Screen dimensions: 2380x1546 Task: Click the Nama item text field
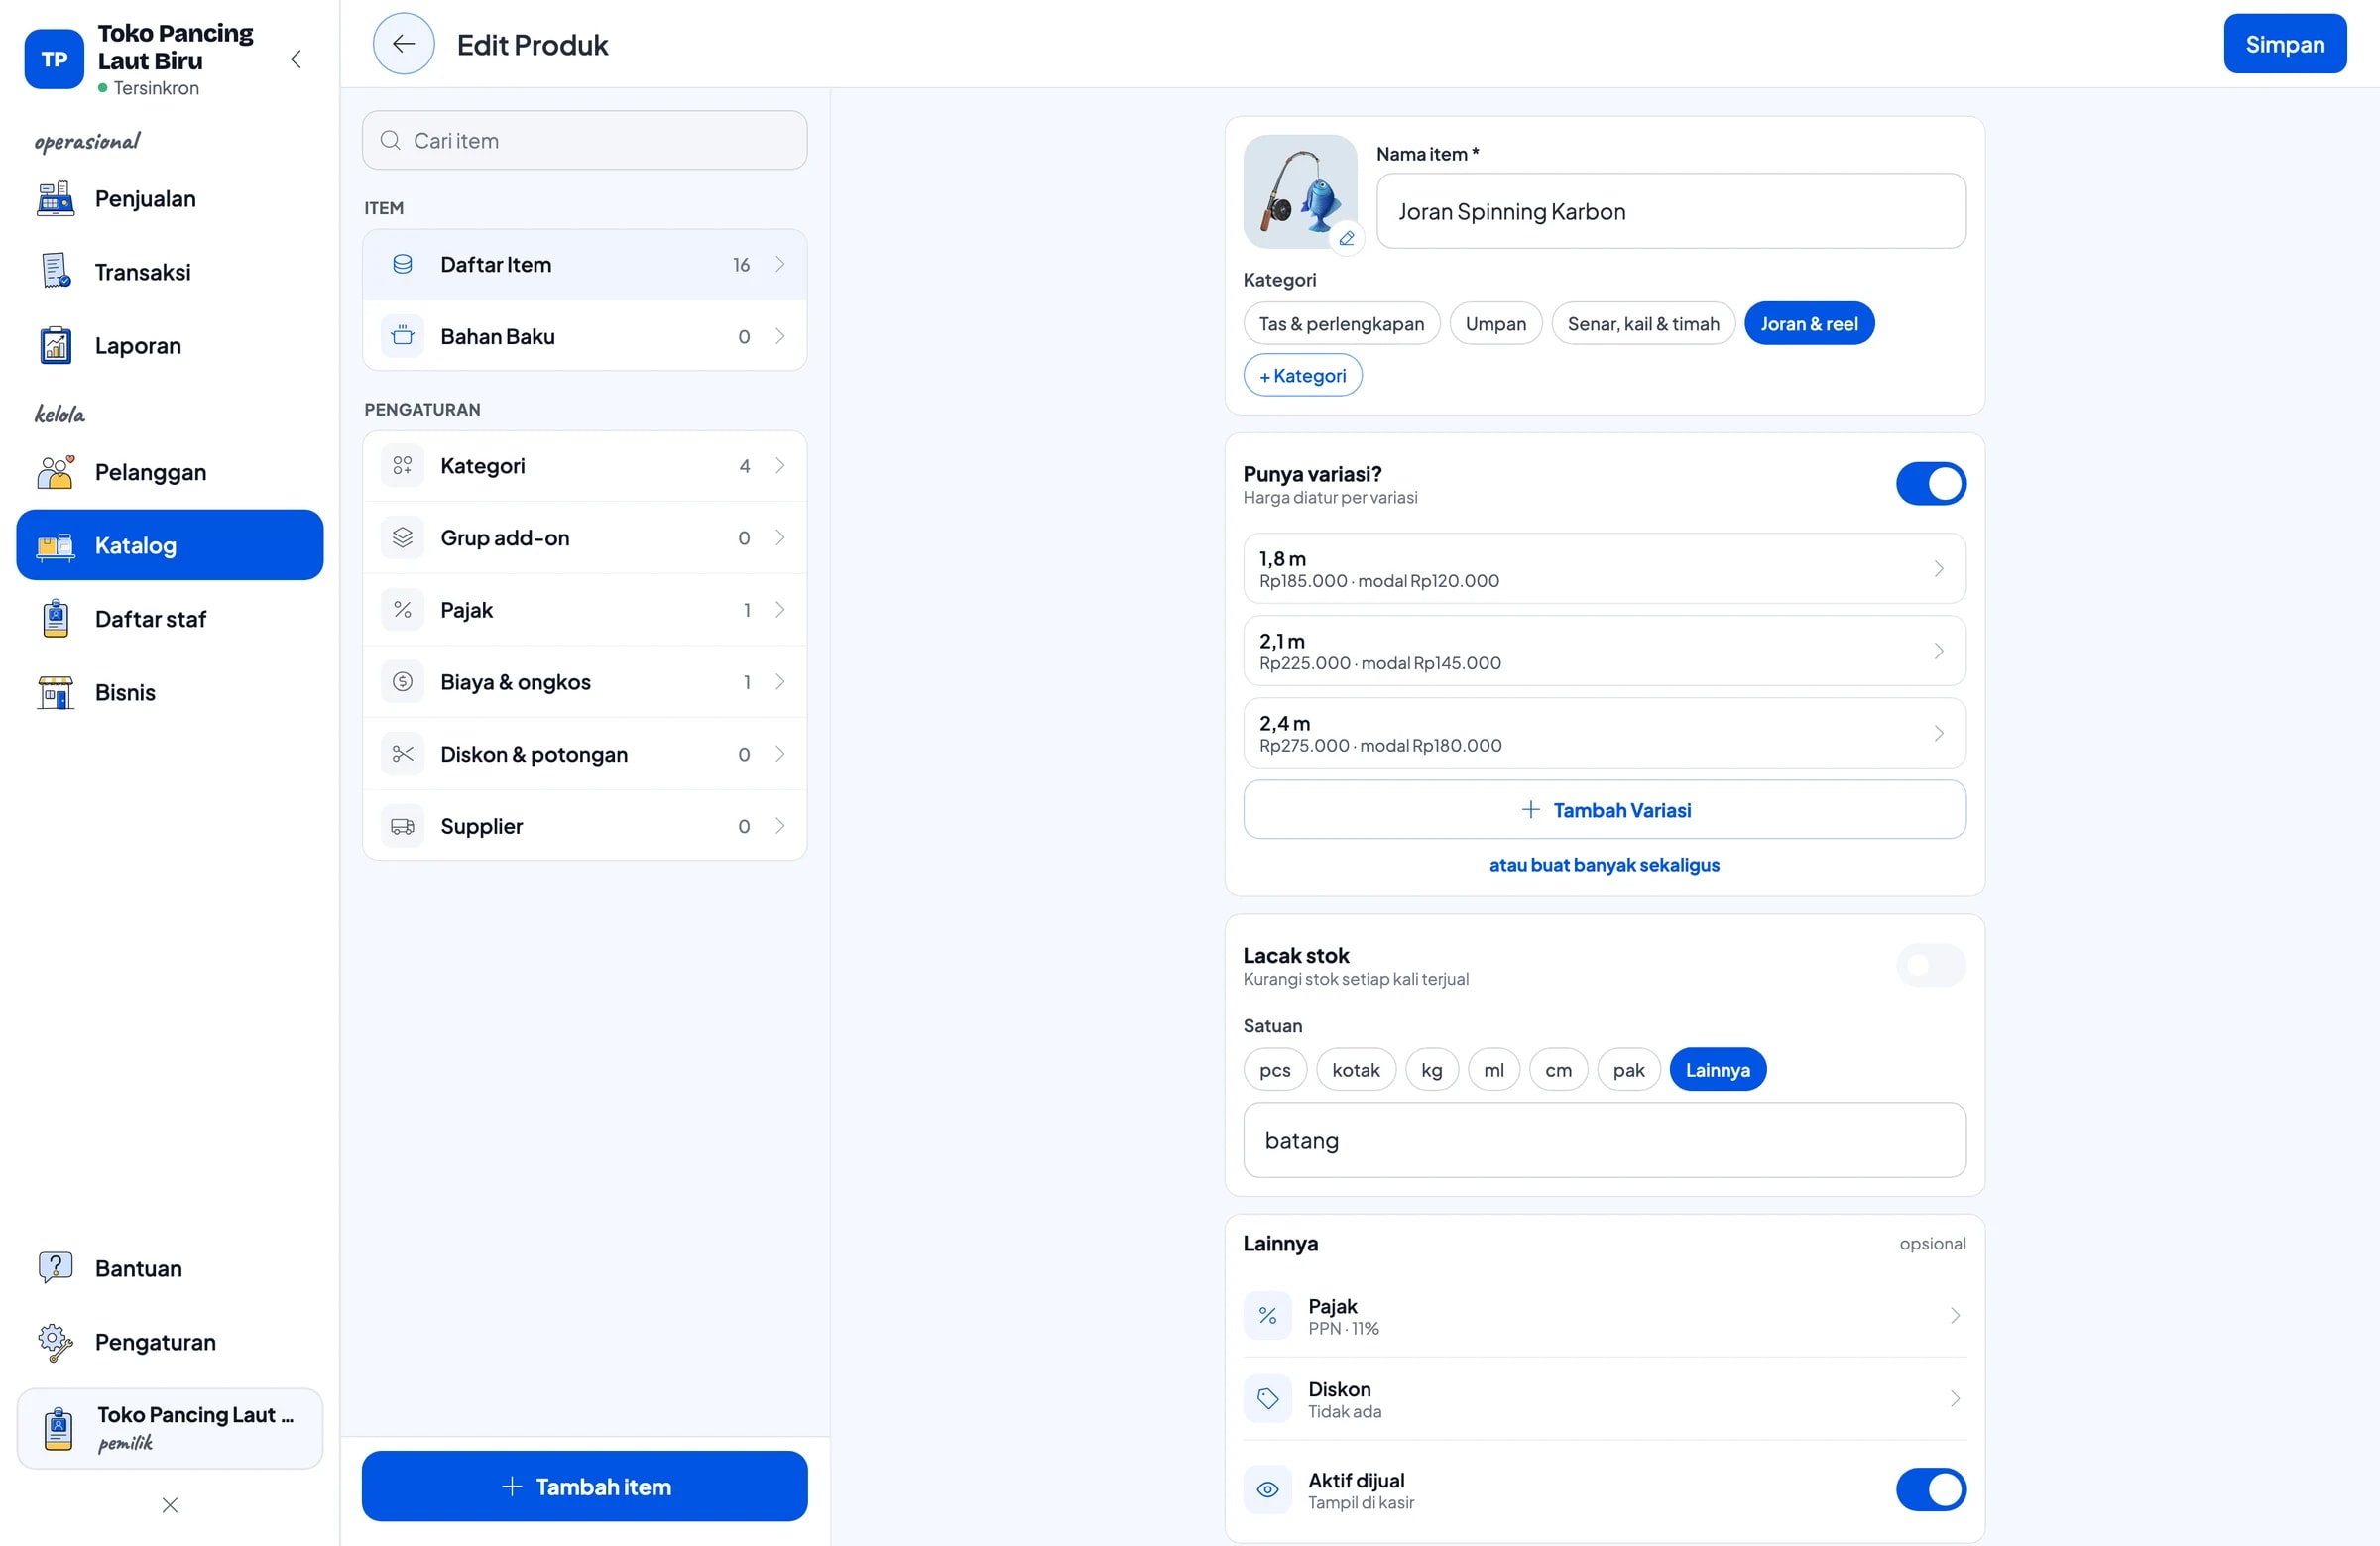point(1670,211)
